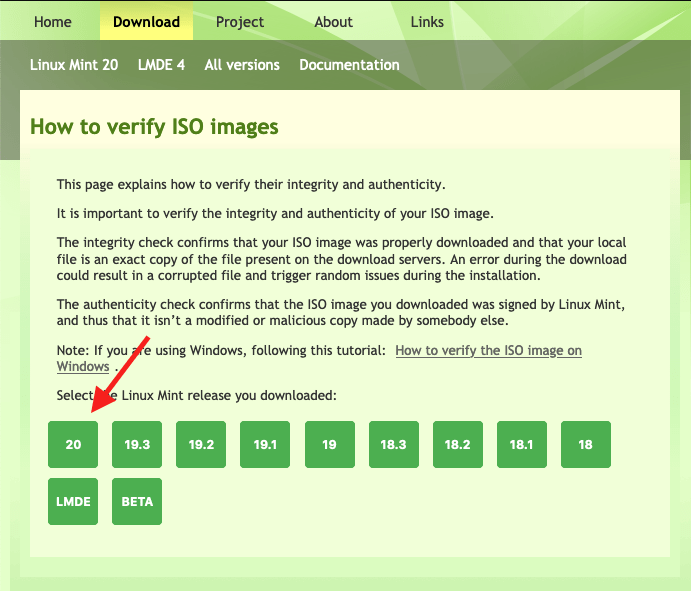The image size is (691, 591).
Task: Click the paragraph beginning "The integrity check"
Action: tap(342, 259)
